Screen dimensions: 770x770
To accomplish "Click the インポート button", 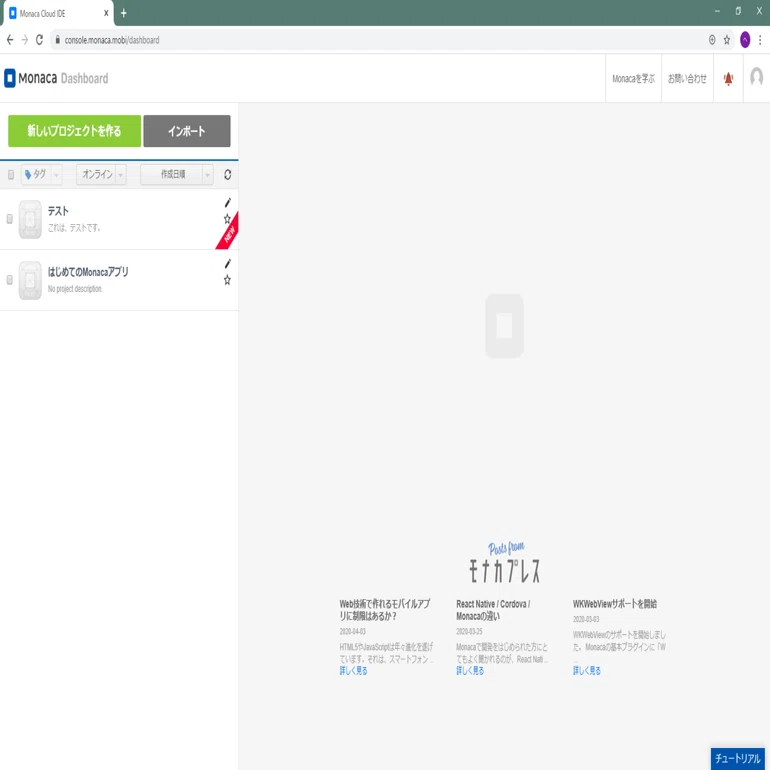I will tap(187, 131).
